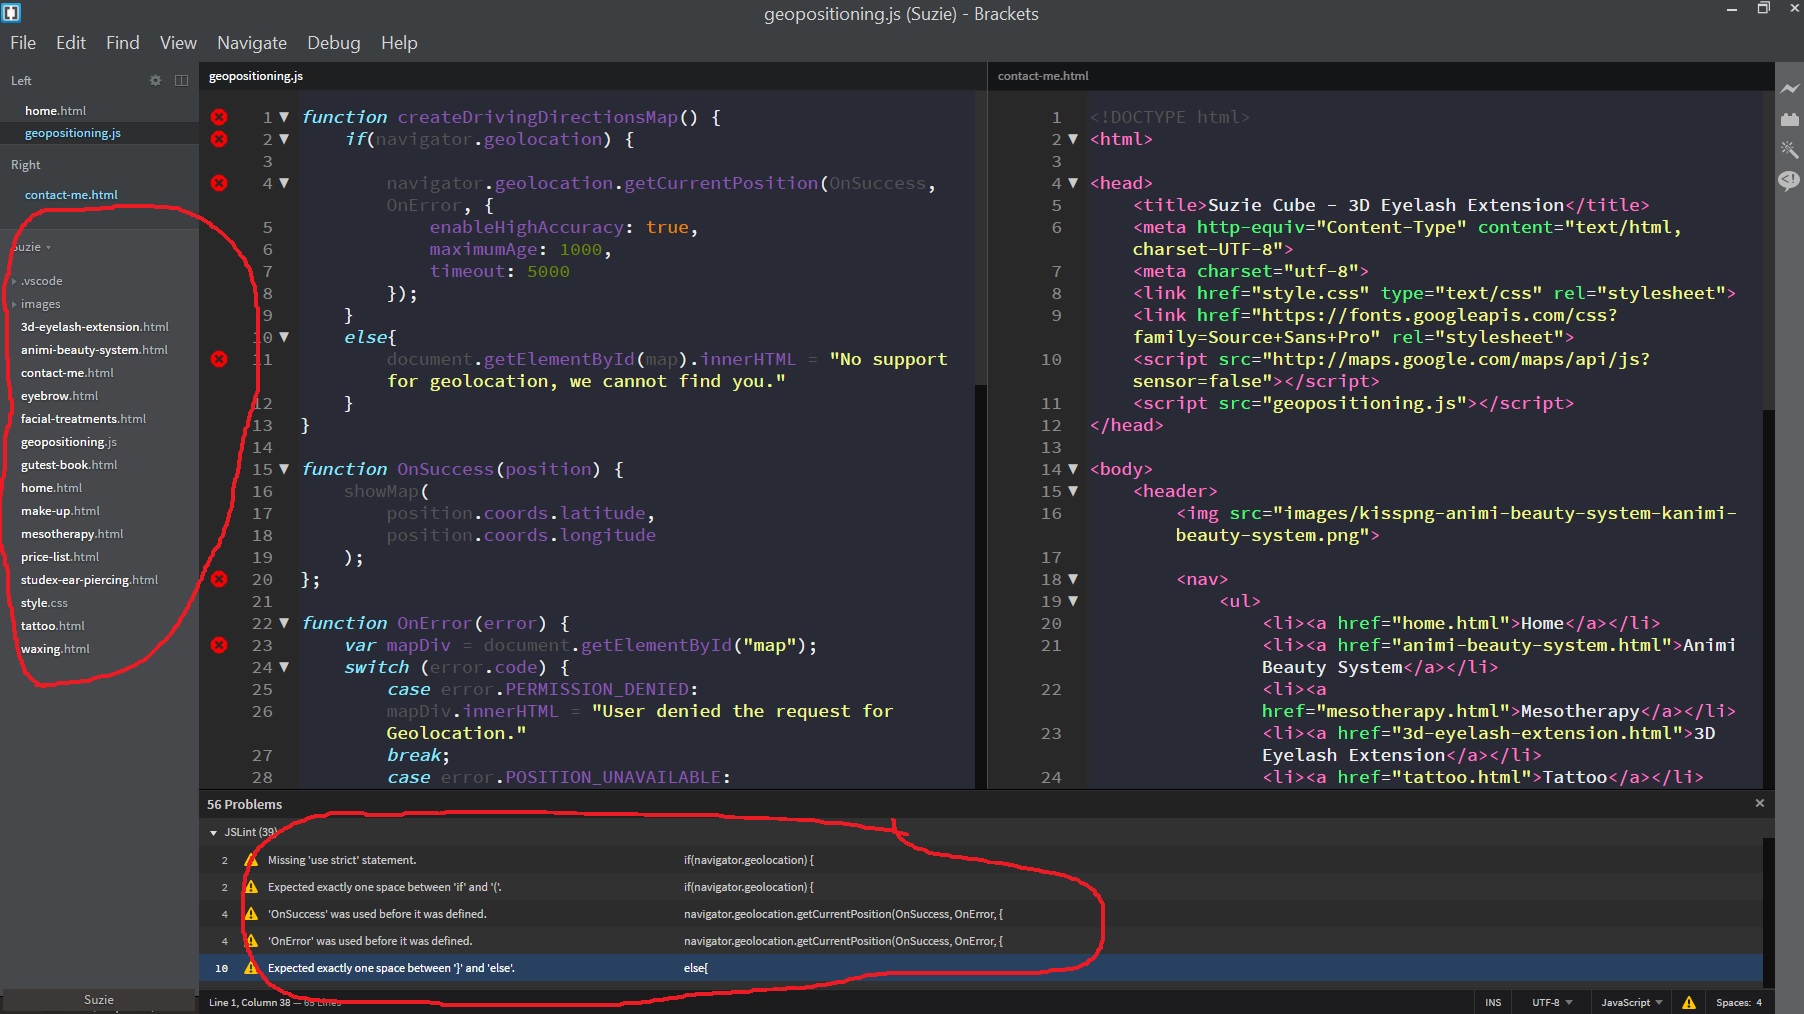This screenshot has width=1804, height=1014.
Task: Click the lint warning triangle in status bar
Action: tap(1689, 1002)
